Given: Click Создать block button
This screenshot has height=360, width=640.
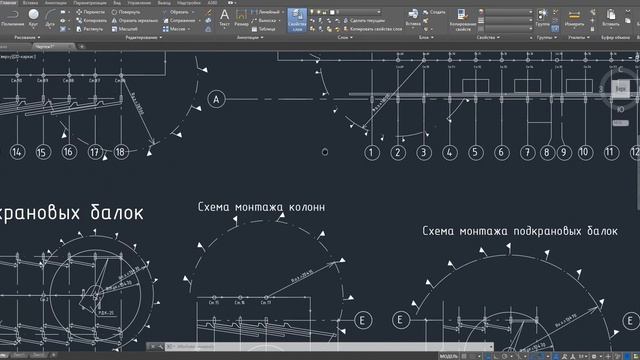Looking at the screenshot, I should pyautogui.click(x=434, y=12).
